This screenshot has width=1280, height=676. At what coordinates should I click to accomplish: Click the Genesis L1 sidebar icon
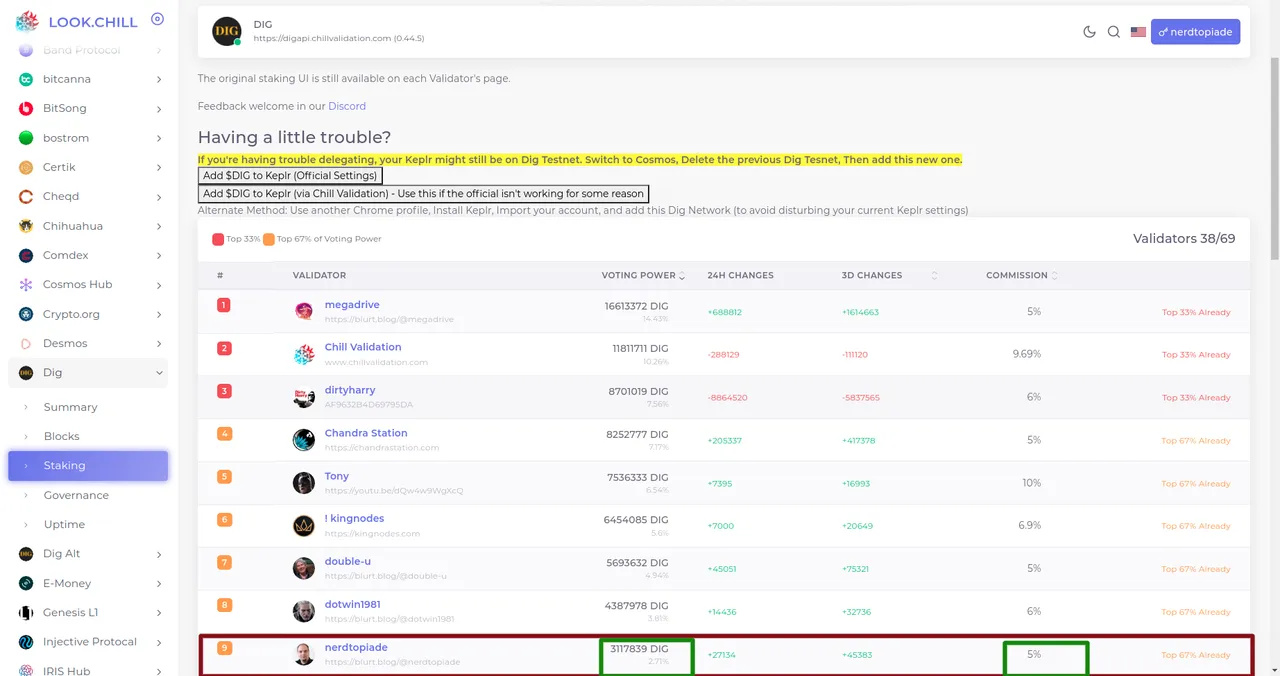[x=26, y=612]
